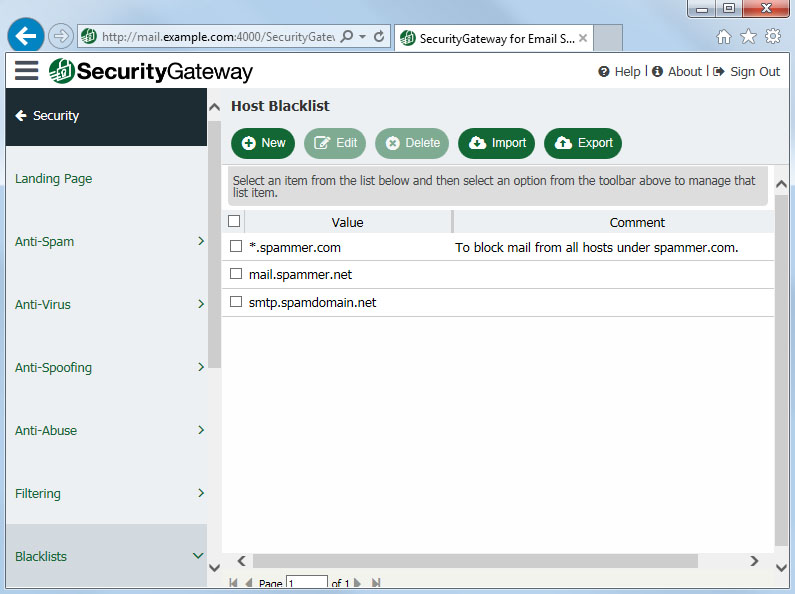The width and height of the screenshot is (795, 594).
Task: Open the Landing Page menu item
Action: point(53,178)
